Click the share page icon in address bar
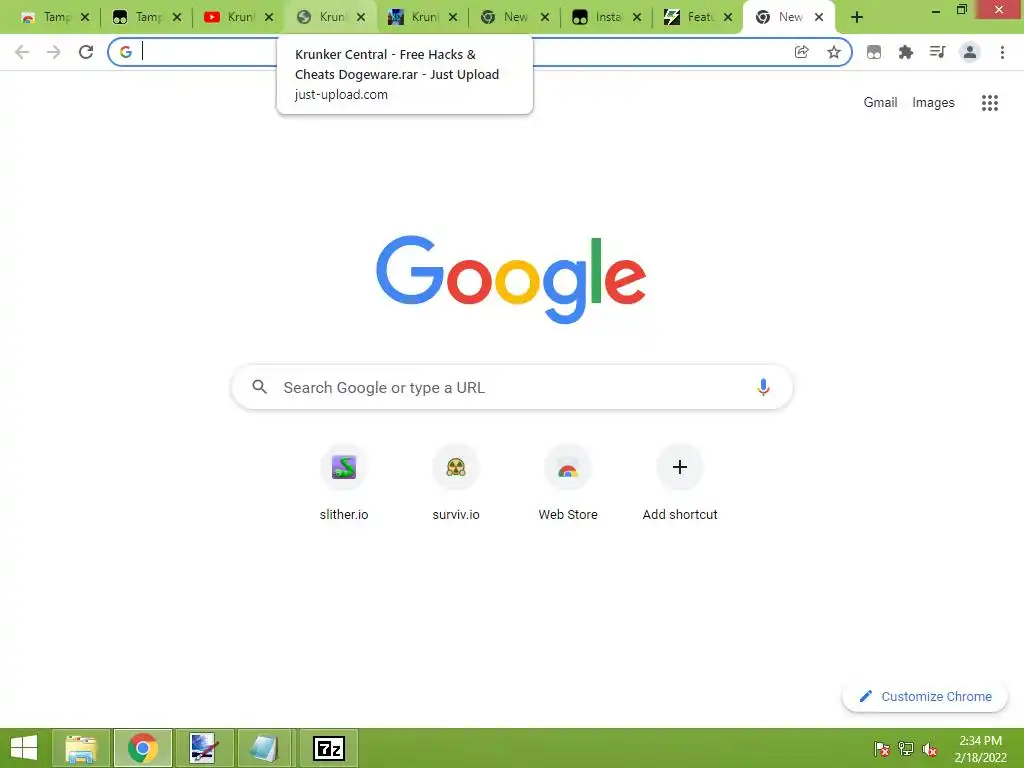This screenshot has height=768, width=1024. pyautogui.click(x=801, y=52)
